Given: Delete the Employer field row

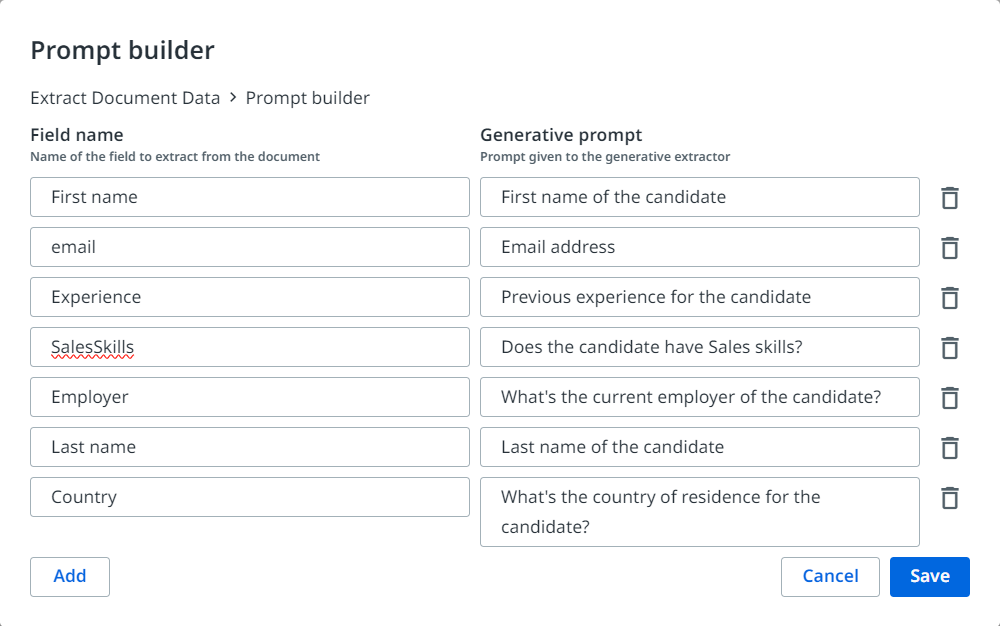Looking at the screenshot, I should click(x=950, y=398).
